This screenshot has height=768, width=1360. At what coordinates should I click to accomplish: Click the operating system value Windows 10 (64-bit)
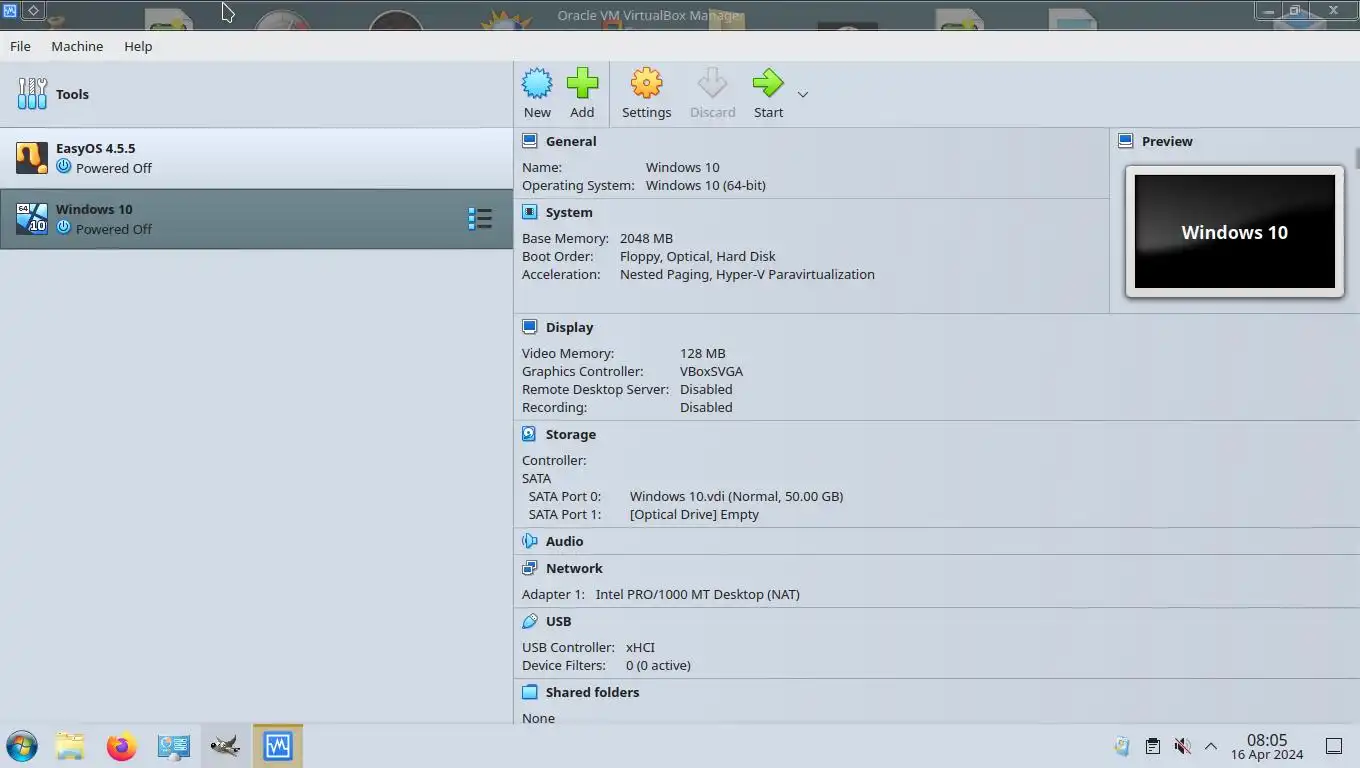point(706,185)
